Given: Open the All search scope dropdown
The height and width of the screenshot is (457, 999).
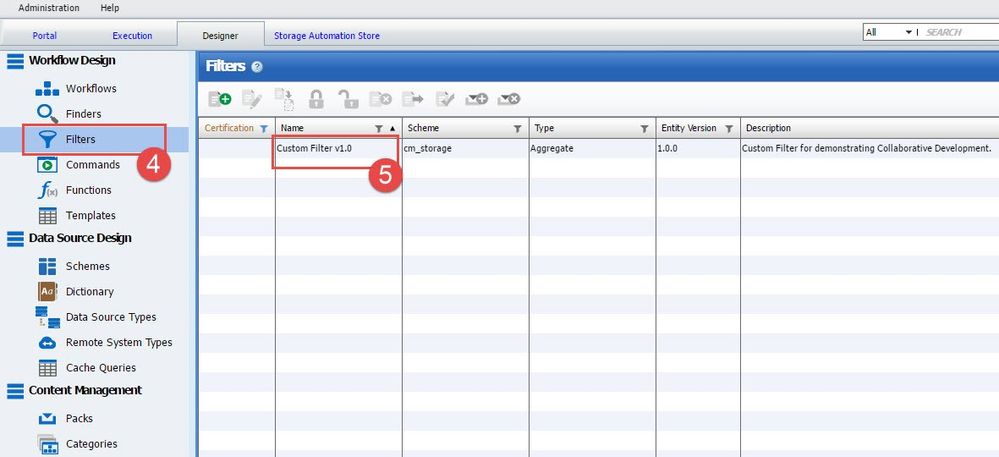Looking at the screenshot, I should pyautogui.click(x=889, y=32).
